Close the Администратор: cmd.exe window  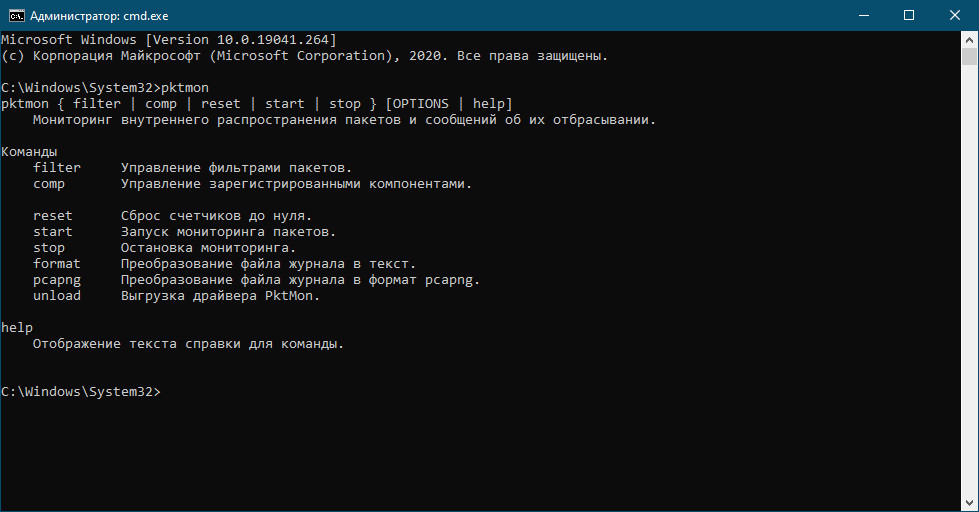(955, 16)
